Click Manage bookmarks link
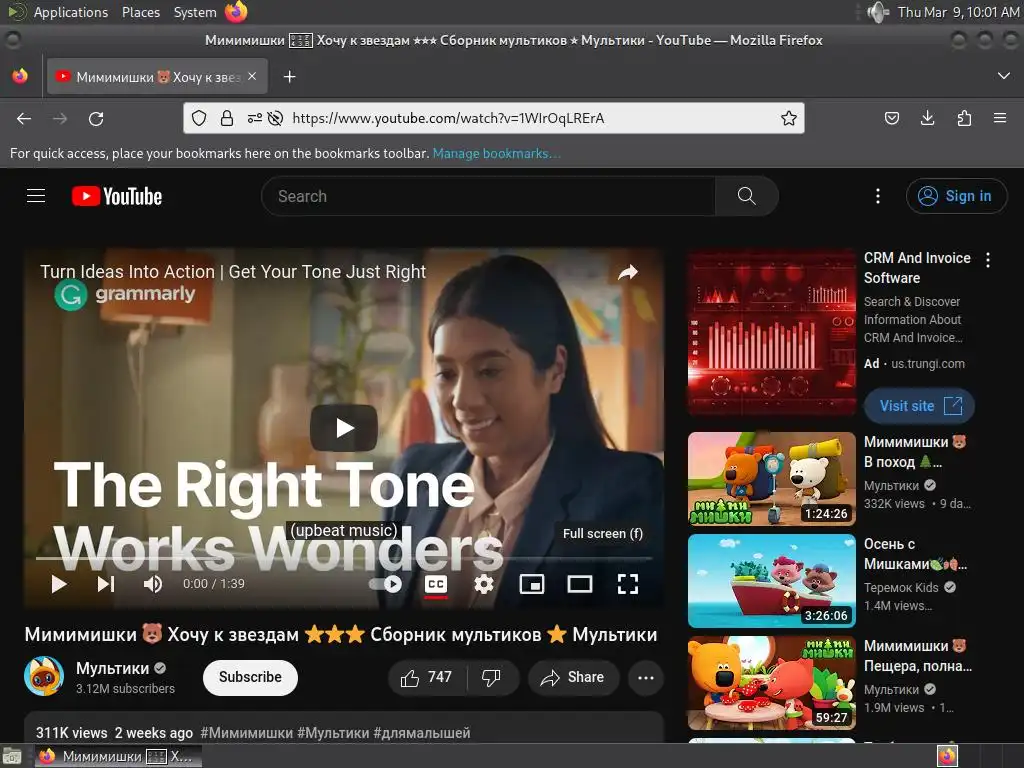 [496, 153]
